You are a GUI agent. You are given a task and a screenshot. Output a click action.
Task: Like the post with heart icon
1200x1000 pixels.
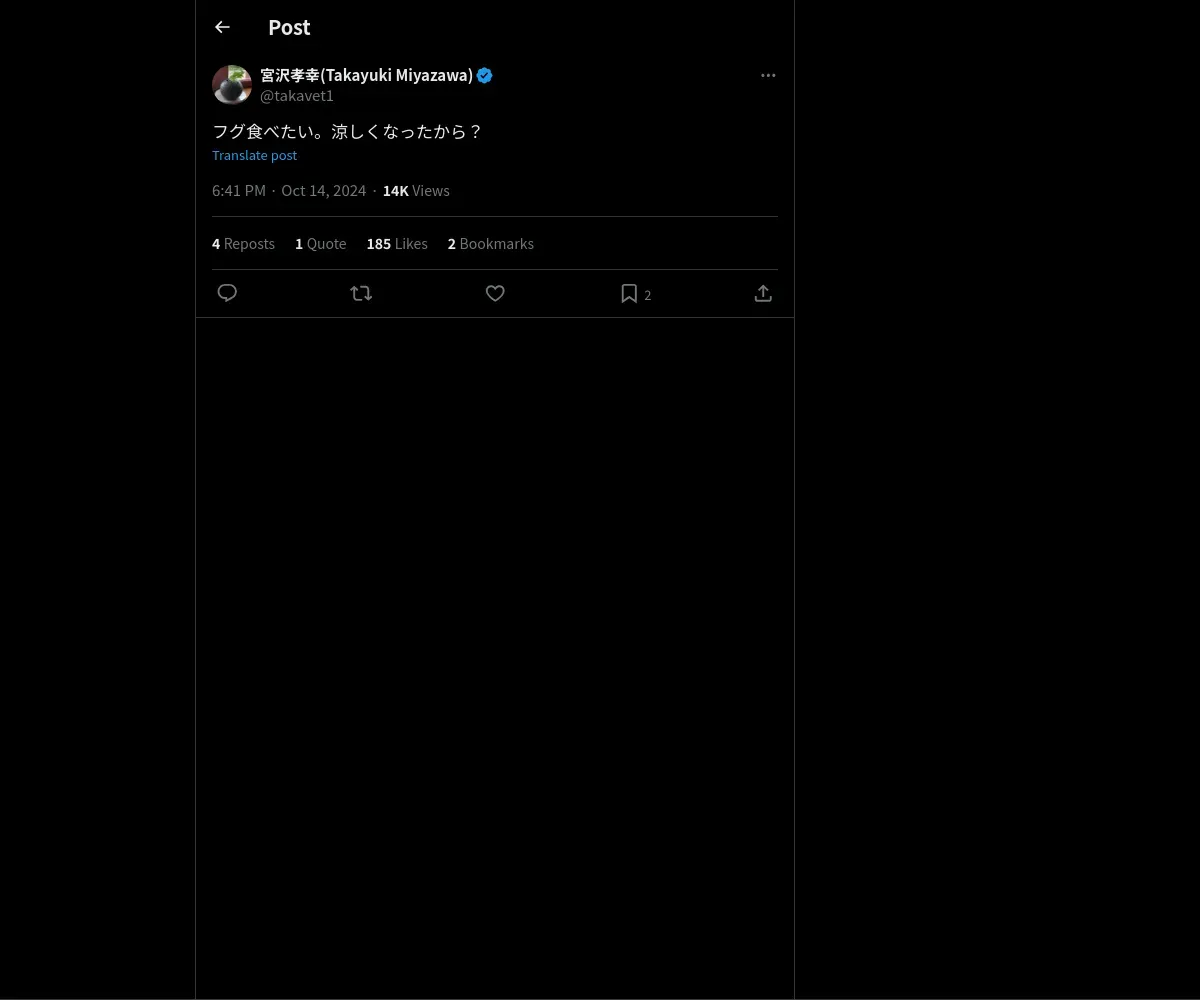[x=495, y=293]
